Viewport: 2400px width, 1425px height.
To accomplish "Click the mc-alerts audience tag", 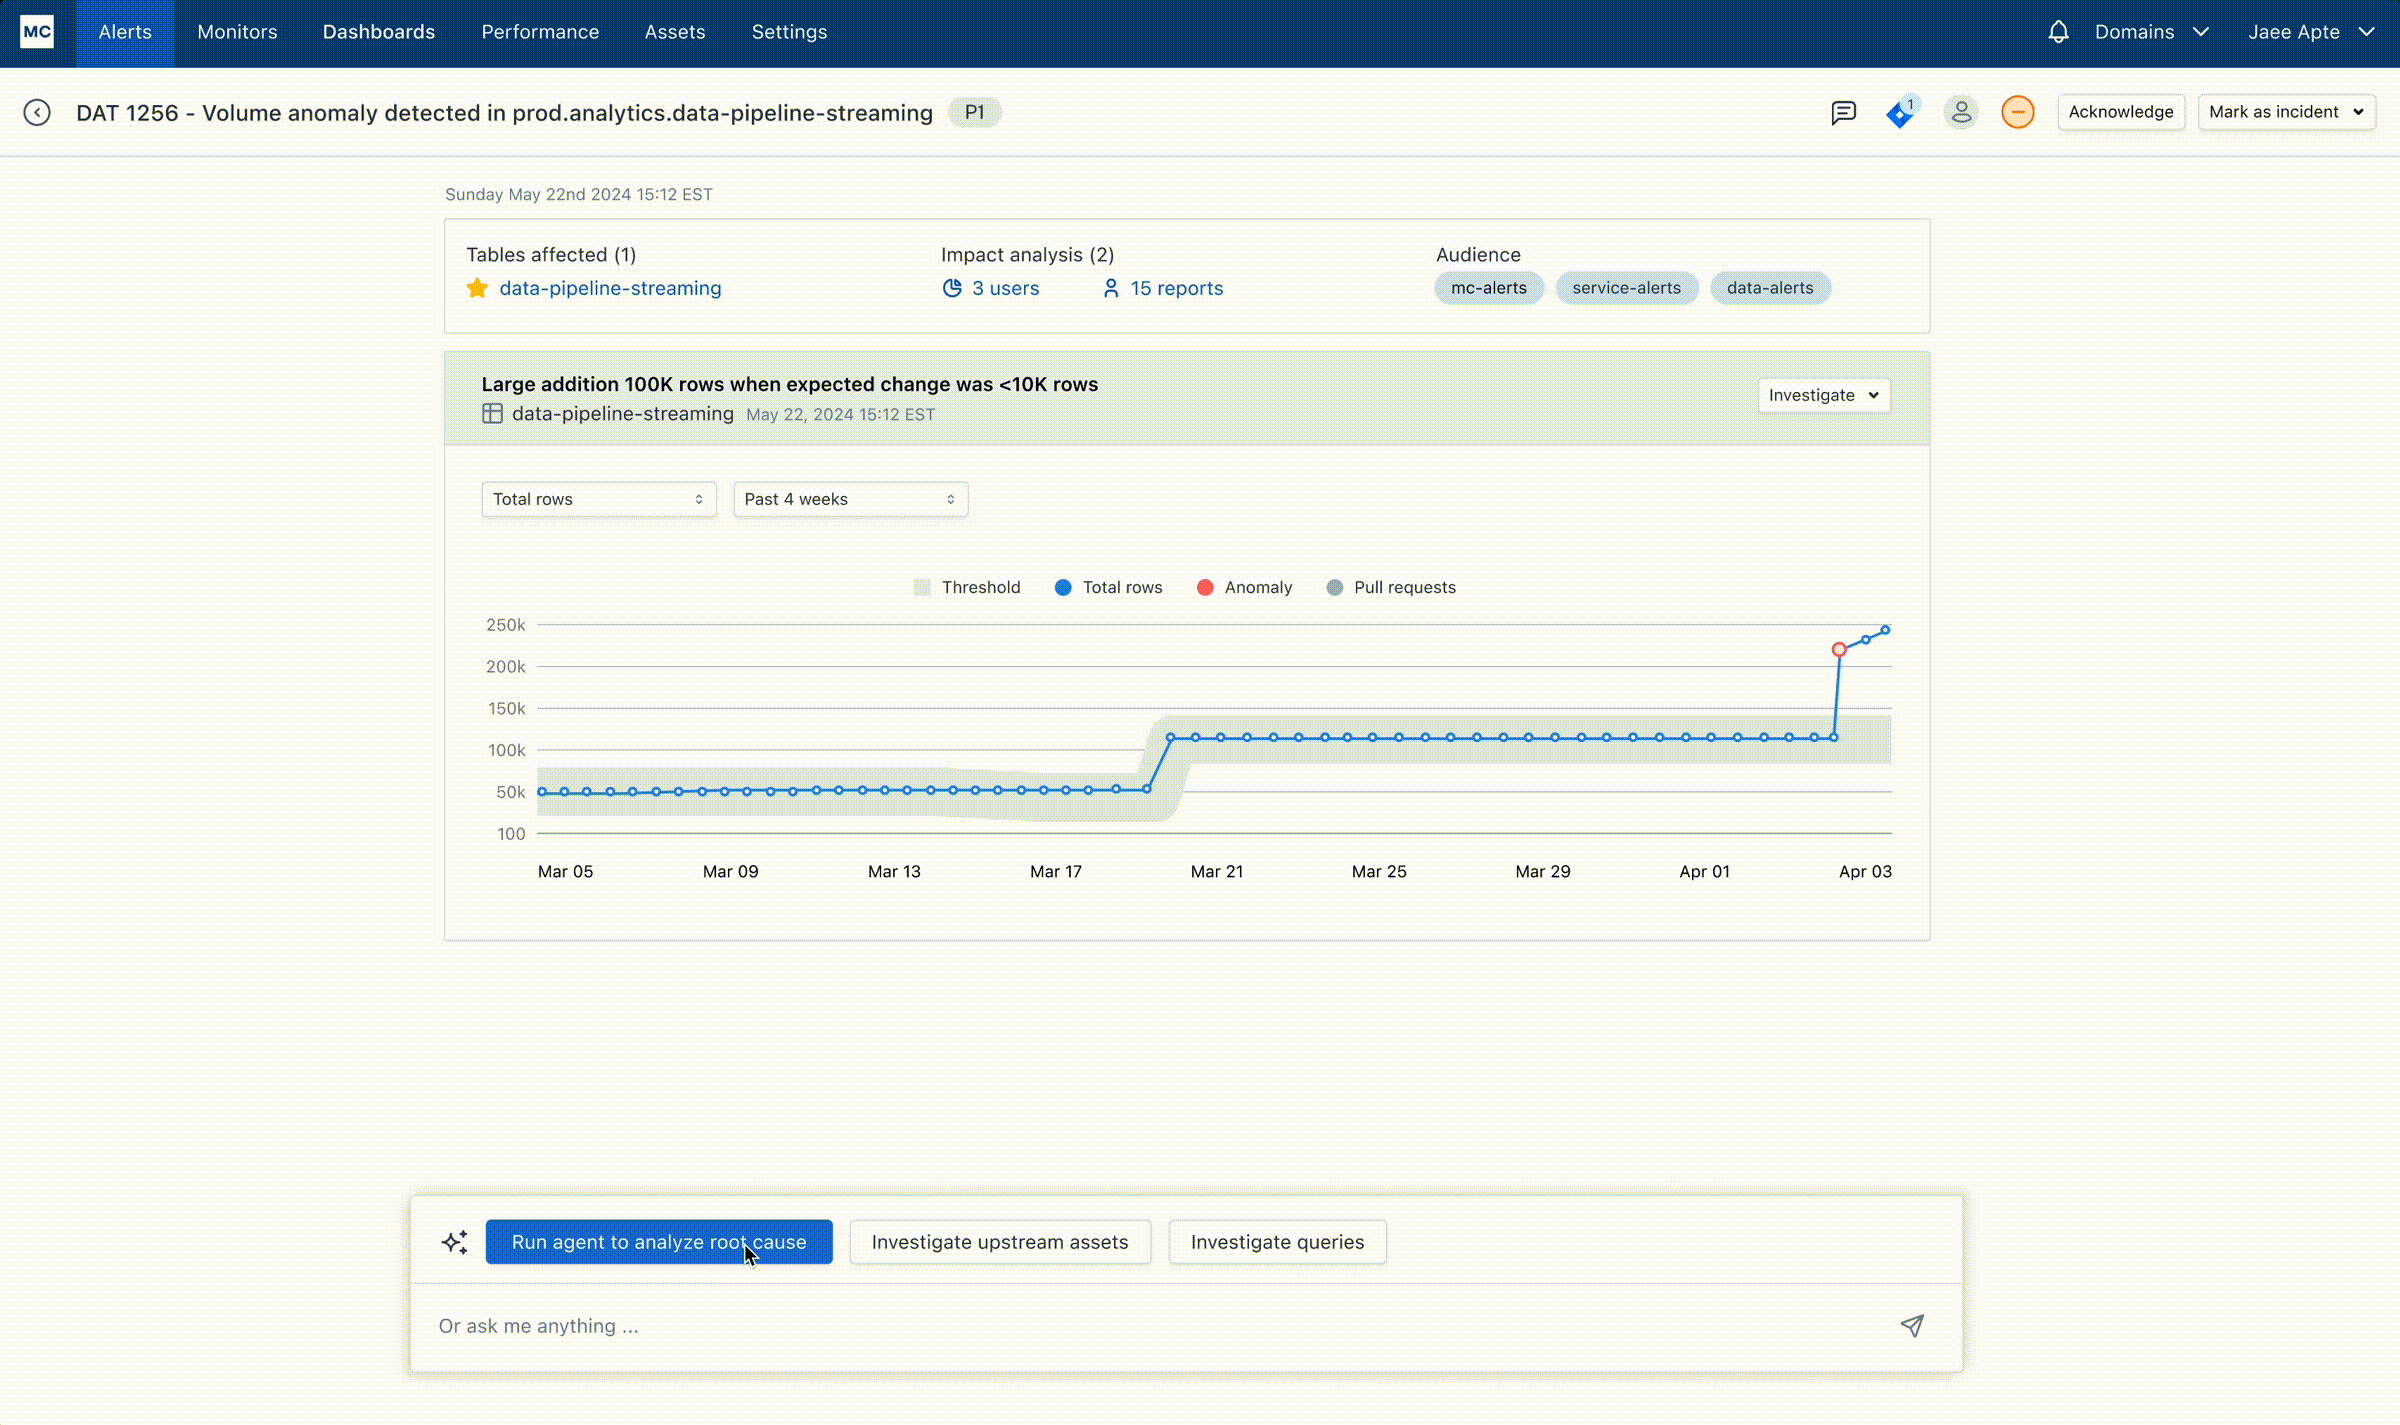I will click(x=1489, y=288).
